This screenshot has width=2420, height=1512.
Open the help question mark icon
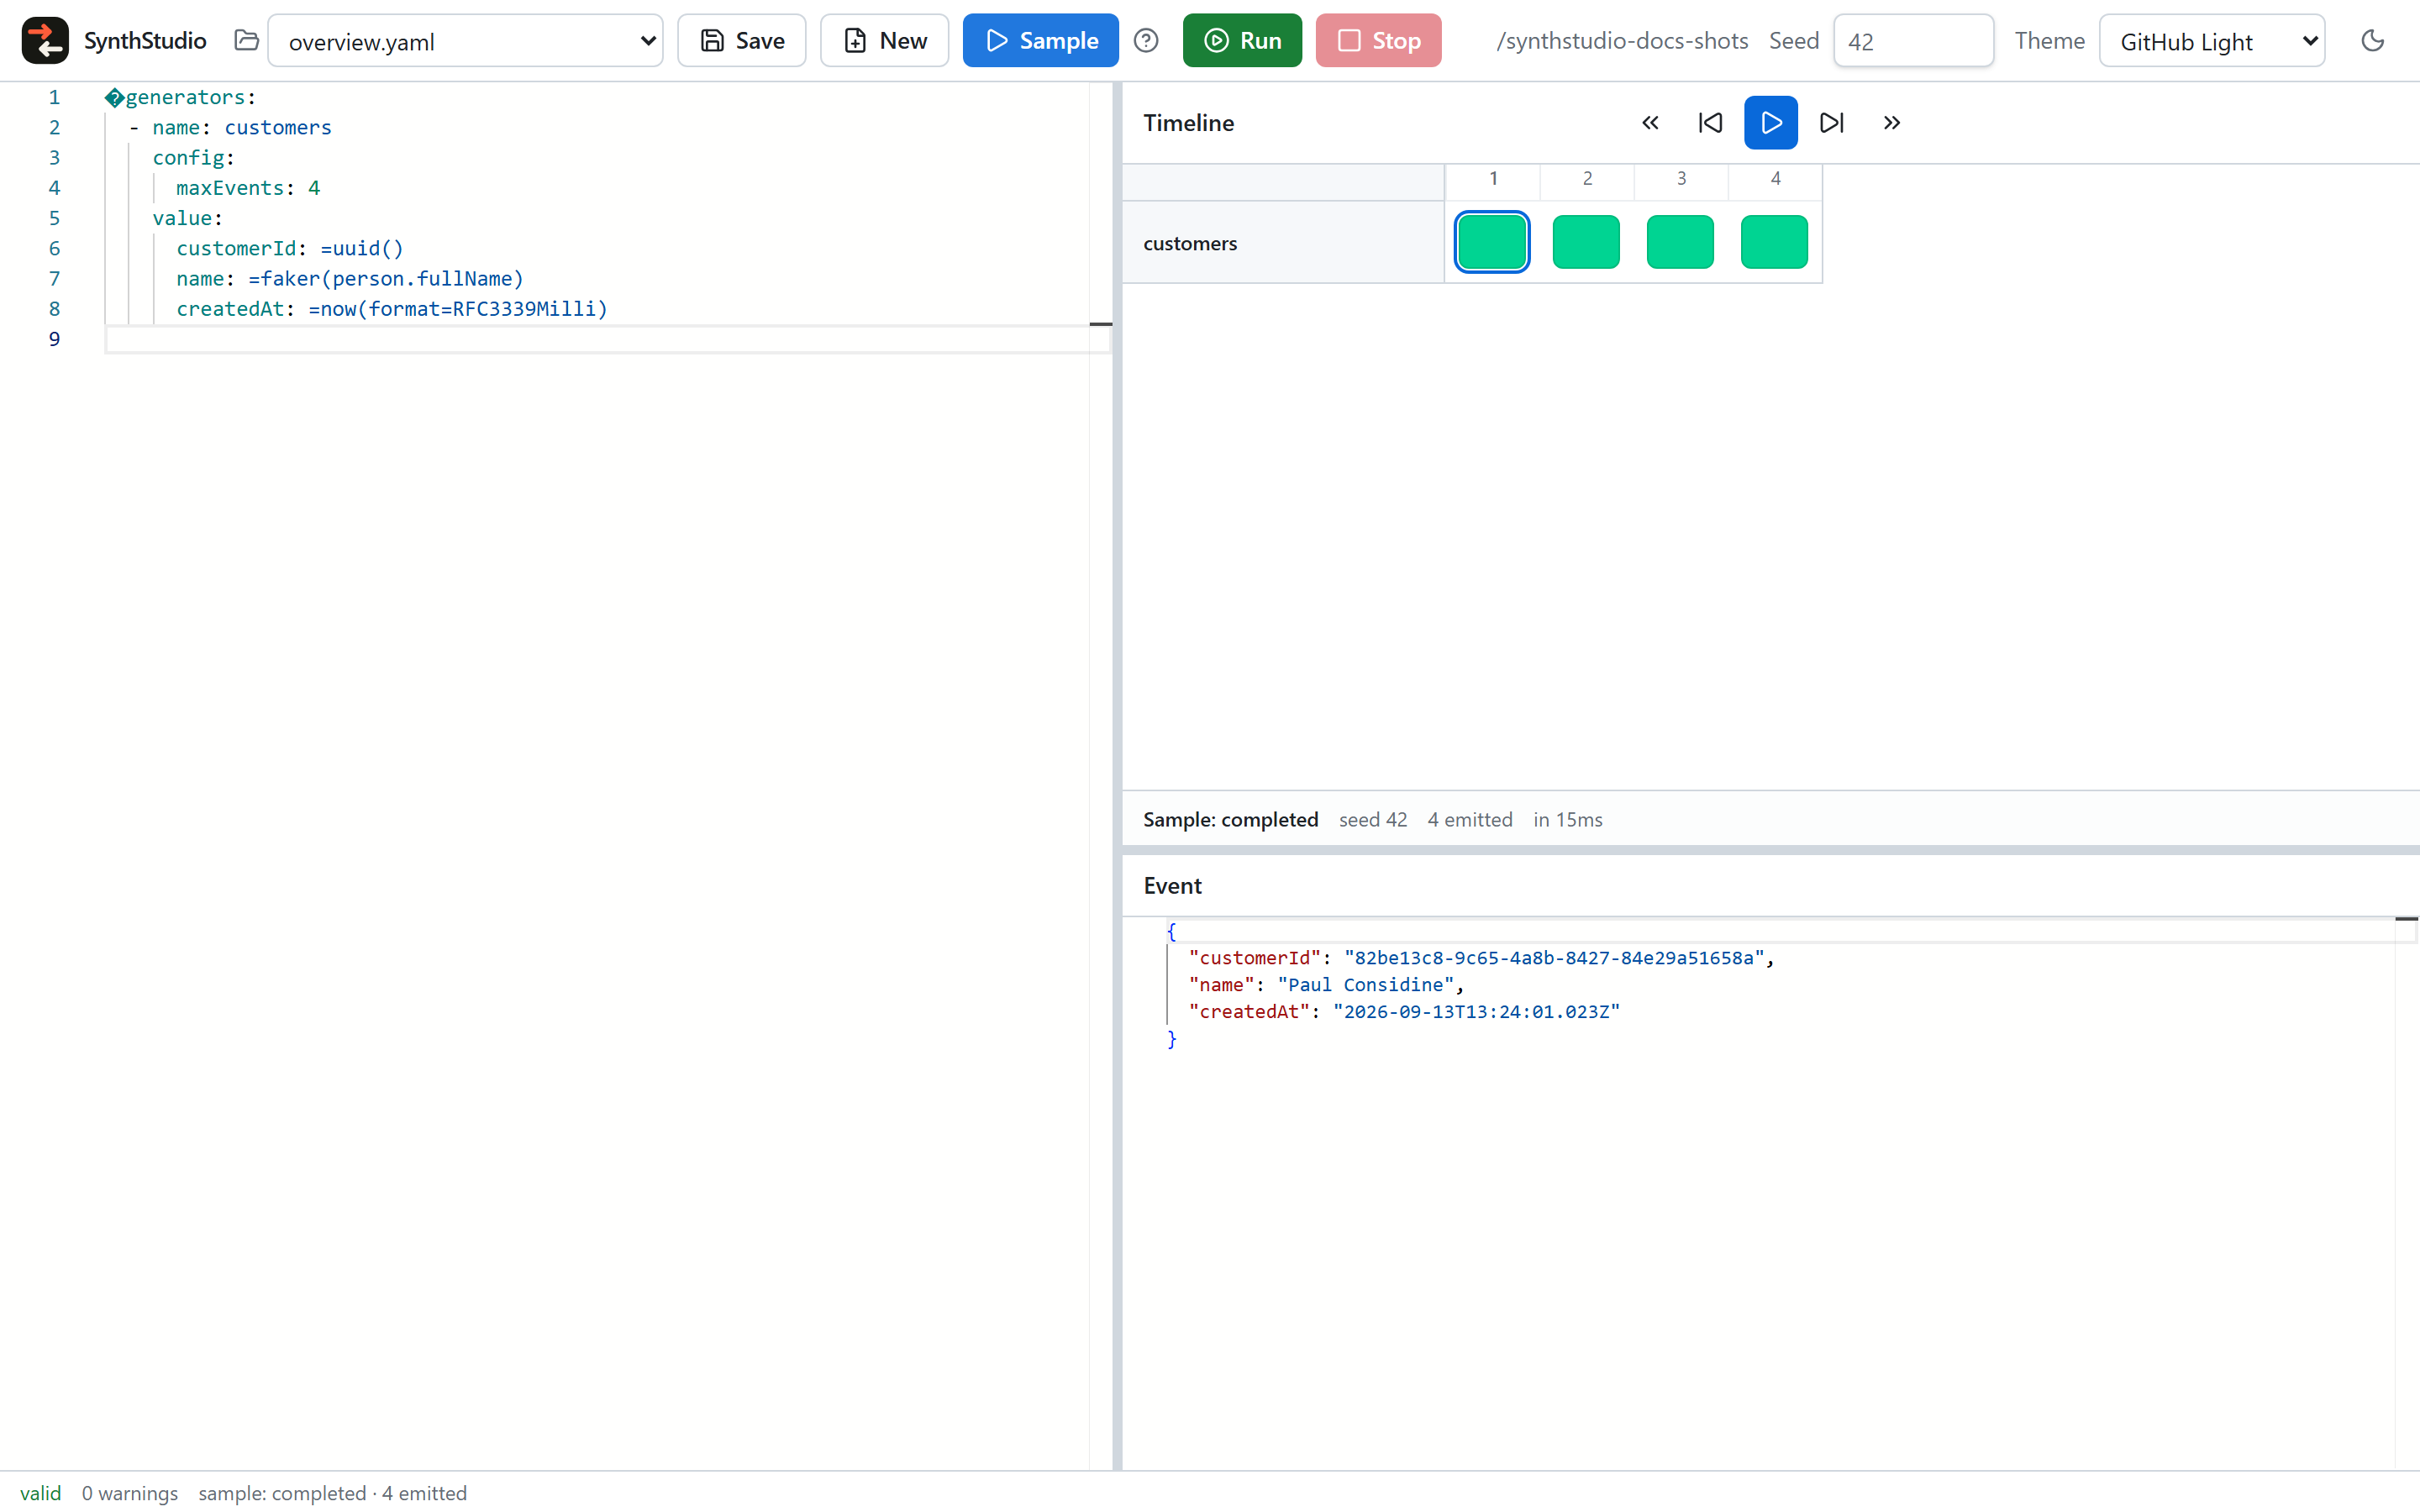point(1146,40)
